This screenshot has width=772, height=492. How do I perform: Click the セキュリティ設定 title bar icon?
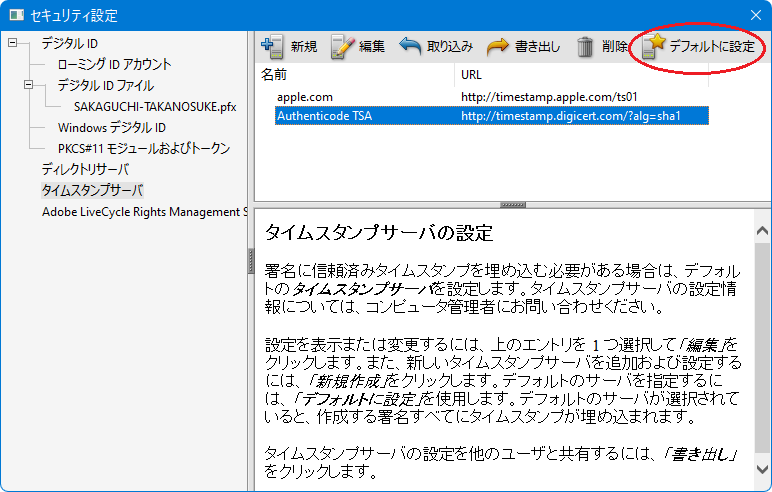(x=17, y=15)
